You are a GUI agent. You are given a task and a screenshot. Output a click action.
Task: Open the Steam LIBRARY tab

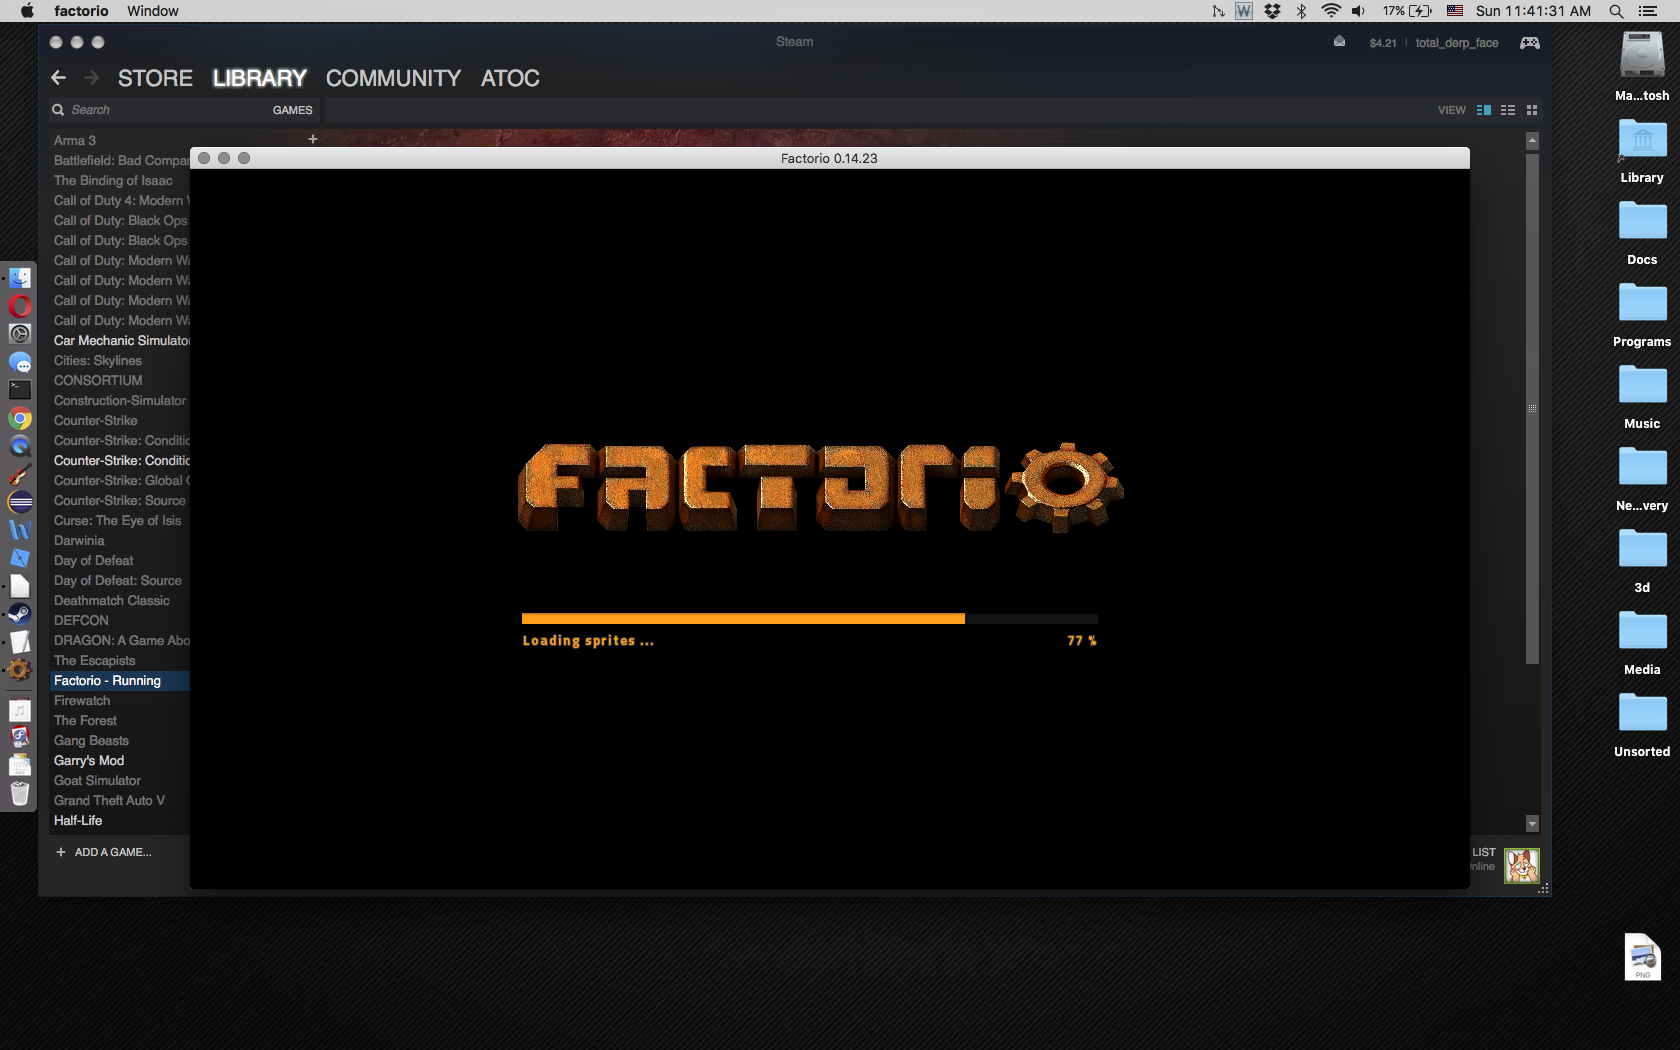(x=260, y=78)
